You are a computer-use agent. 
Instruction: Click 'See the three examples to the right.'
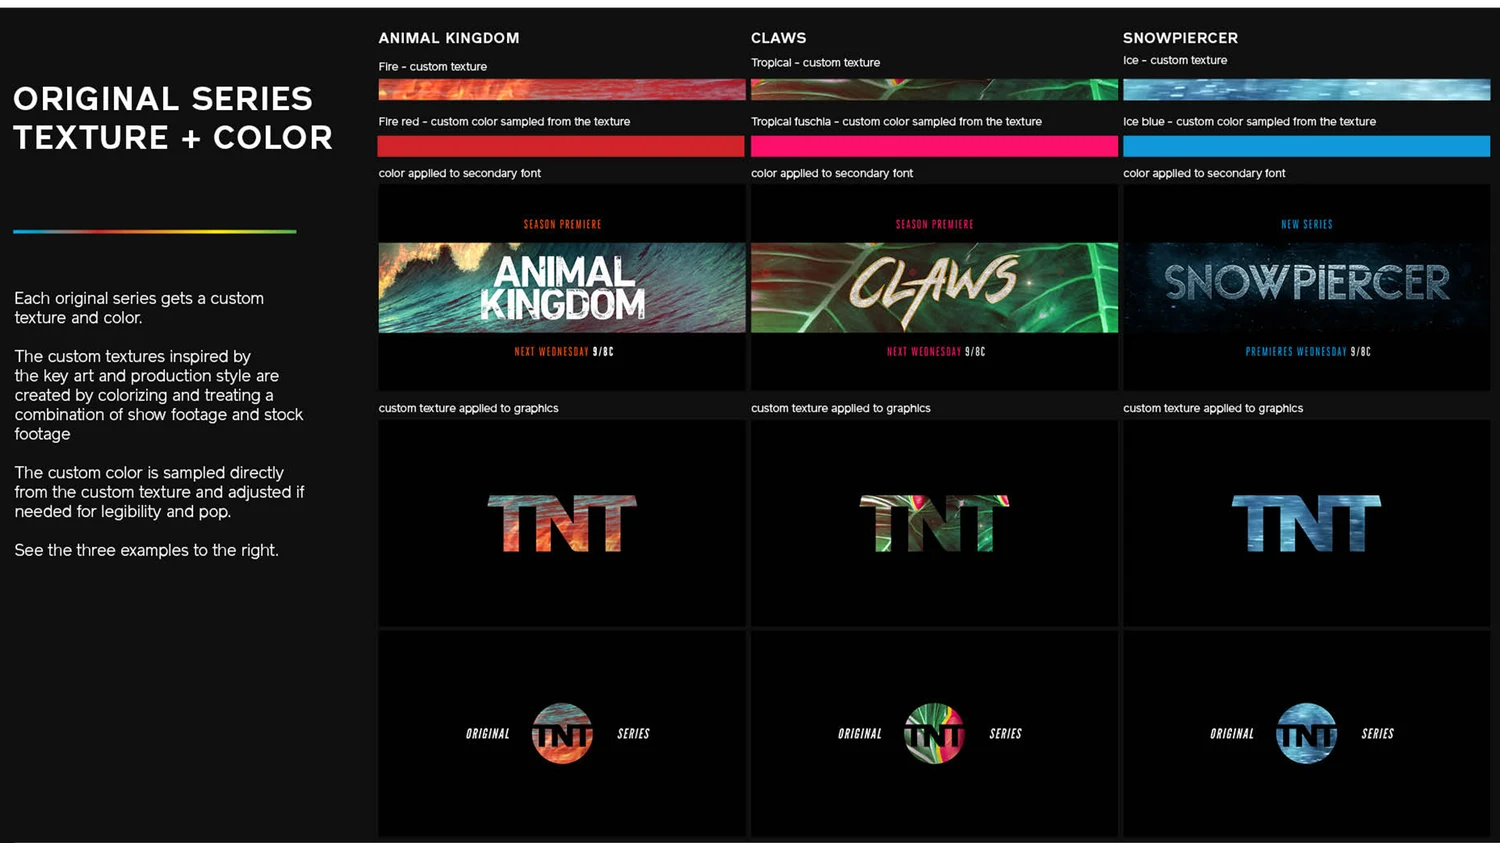pyautogui.click(x=146, y=550)
